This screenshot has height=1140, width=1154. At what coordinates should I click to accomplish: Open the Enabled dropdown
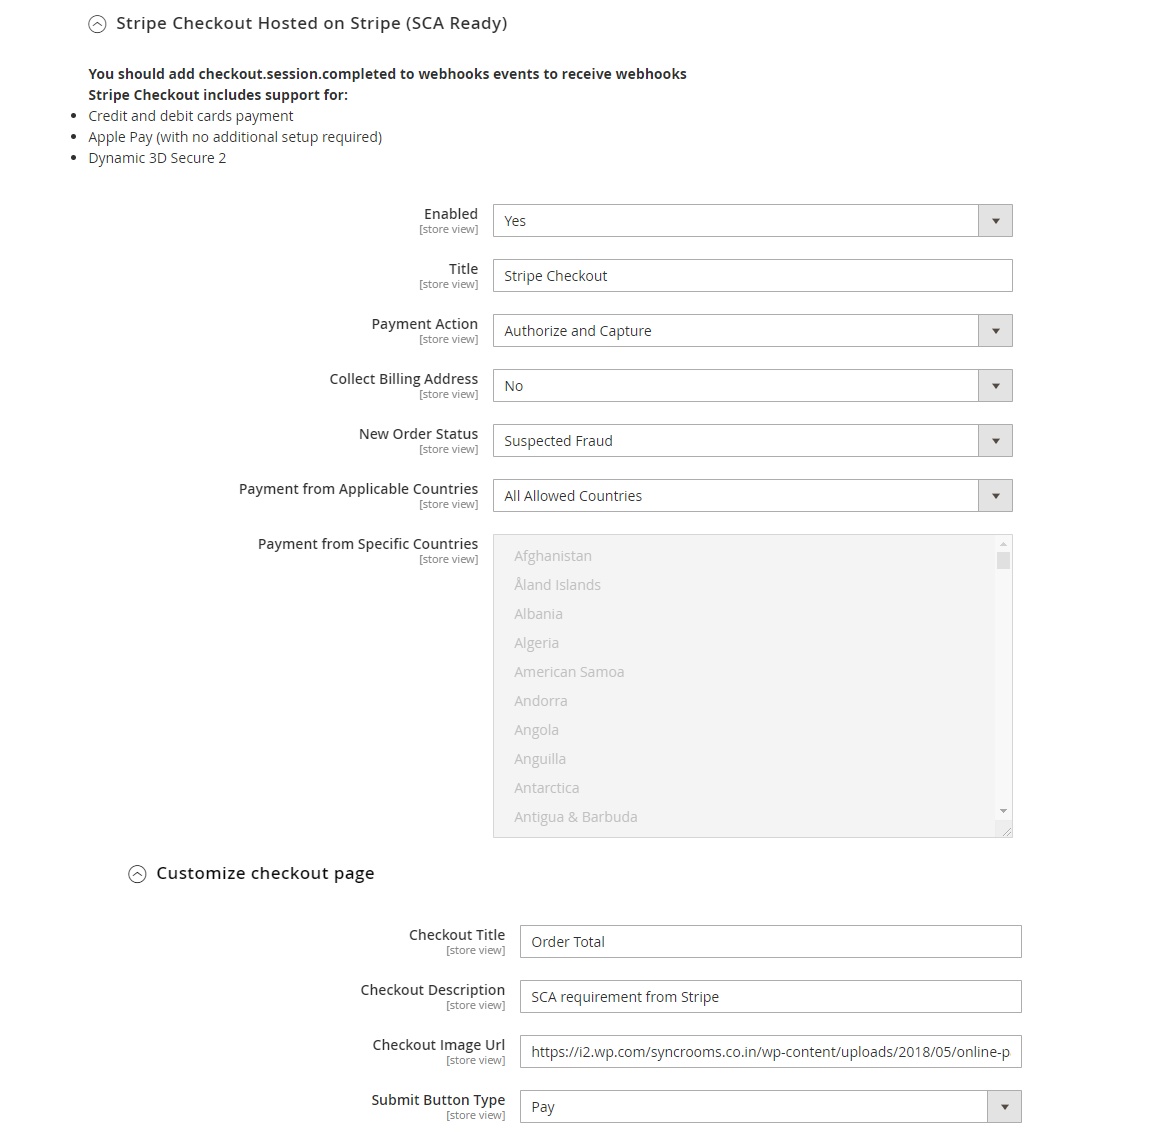tap(752, 221)
